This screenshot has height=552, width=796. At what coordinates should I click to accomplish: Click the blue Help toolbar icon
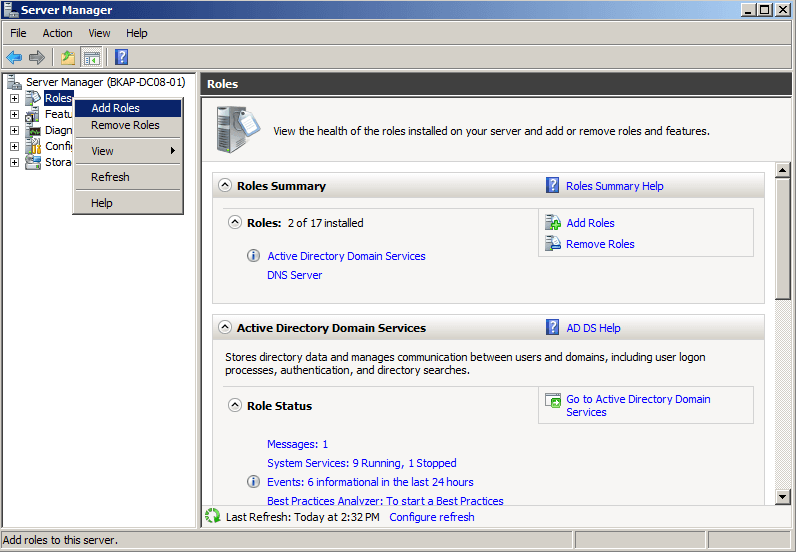(x=121, y=57)
